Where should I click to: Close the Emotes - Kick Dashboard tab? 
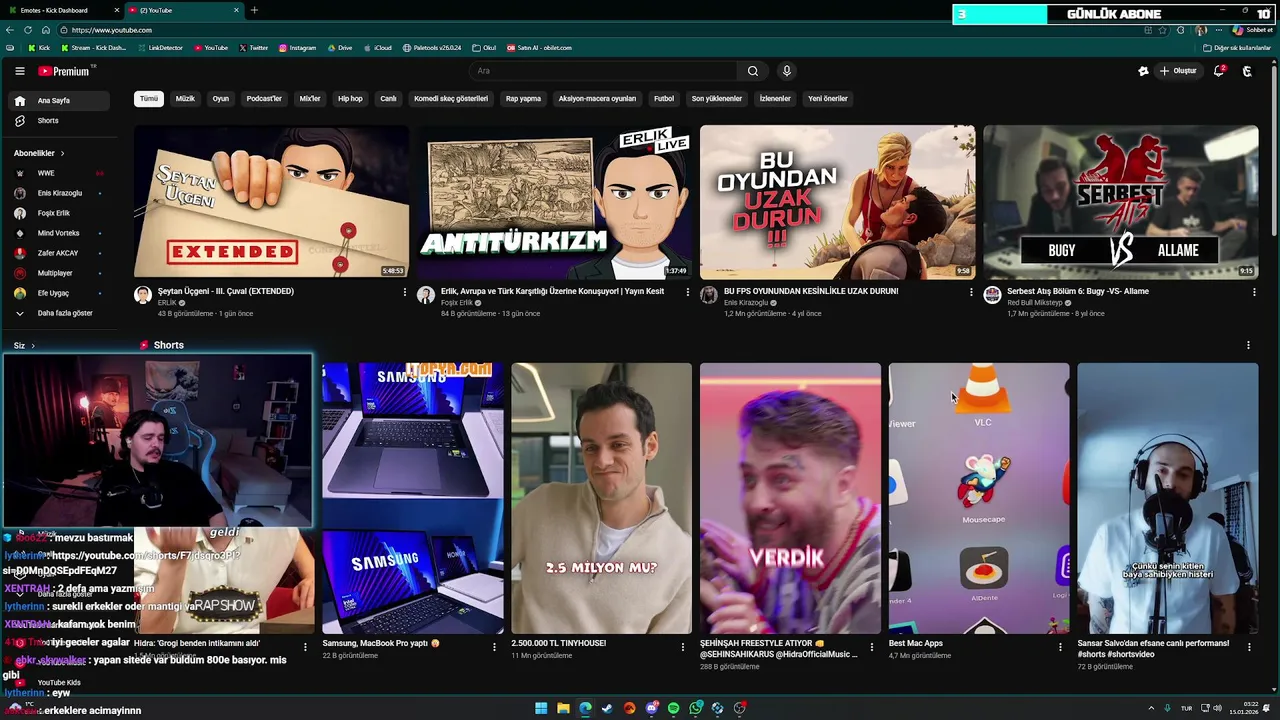[x=117, y=10]
